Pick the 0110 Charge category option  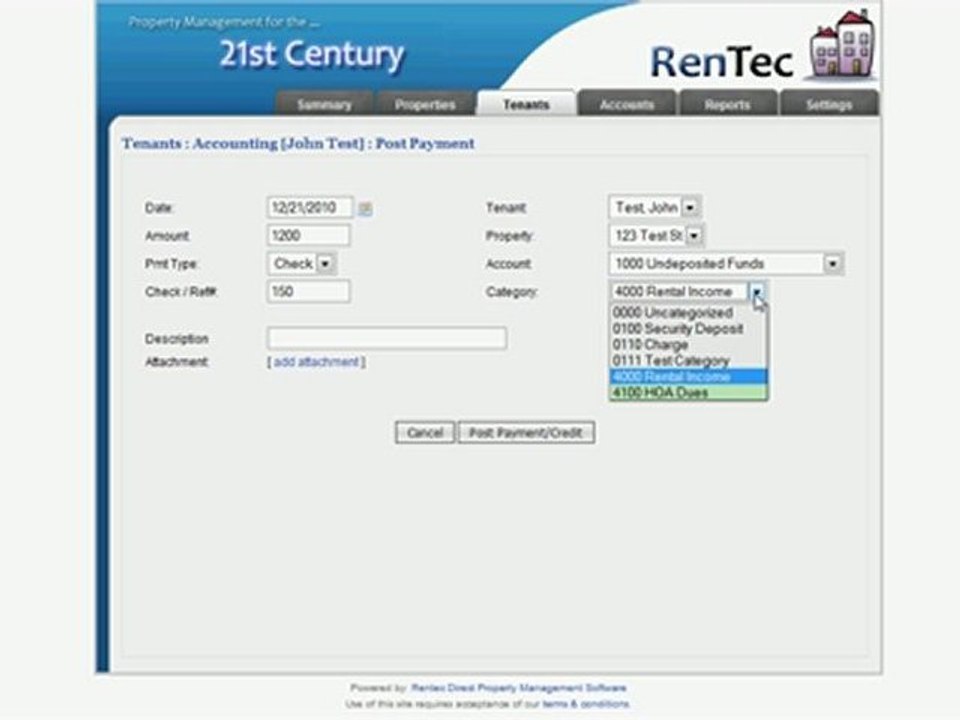(688, 345)
